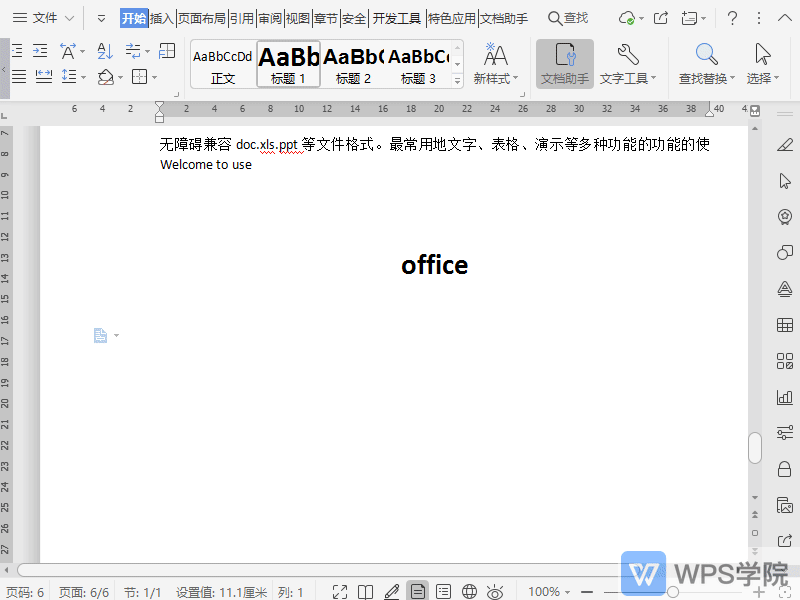Switch to the 插入 ribbon tab
800x600 pixels.
(162, 18)
